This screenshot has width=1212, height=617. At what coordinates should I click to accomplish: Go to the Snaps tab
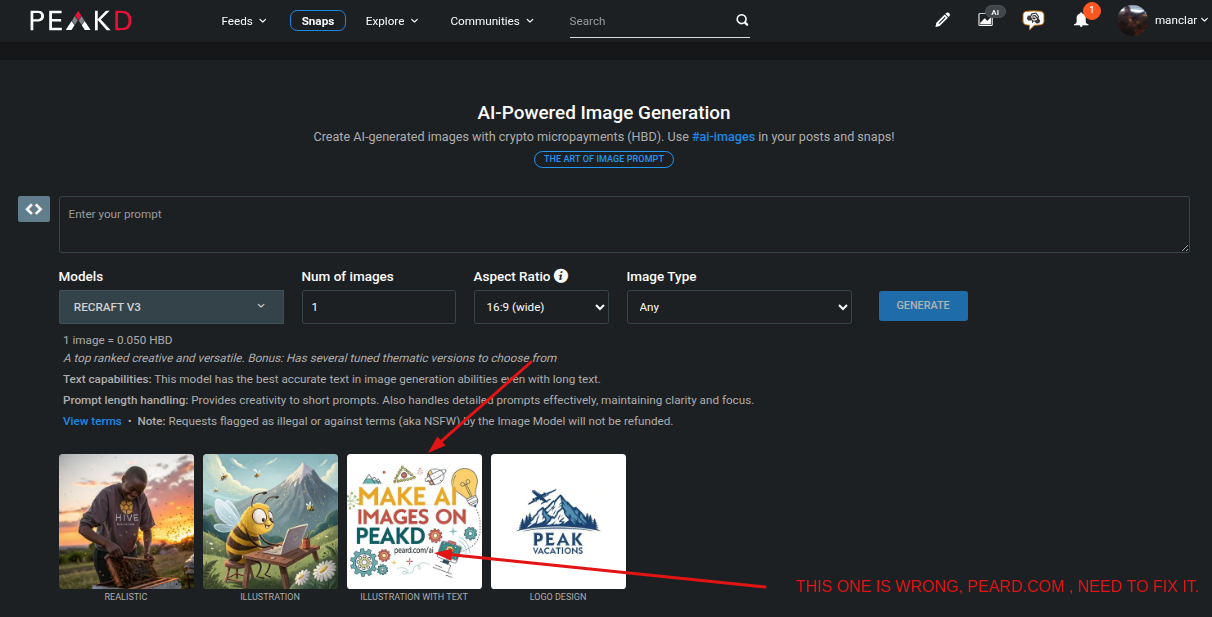coord(318,21)
